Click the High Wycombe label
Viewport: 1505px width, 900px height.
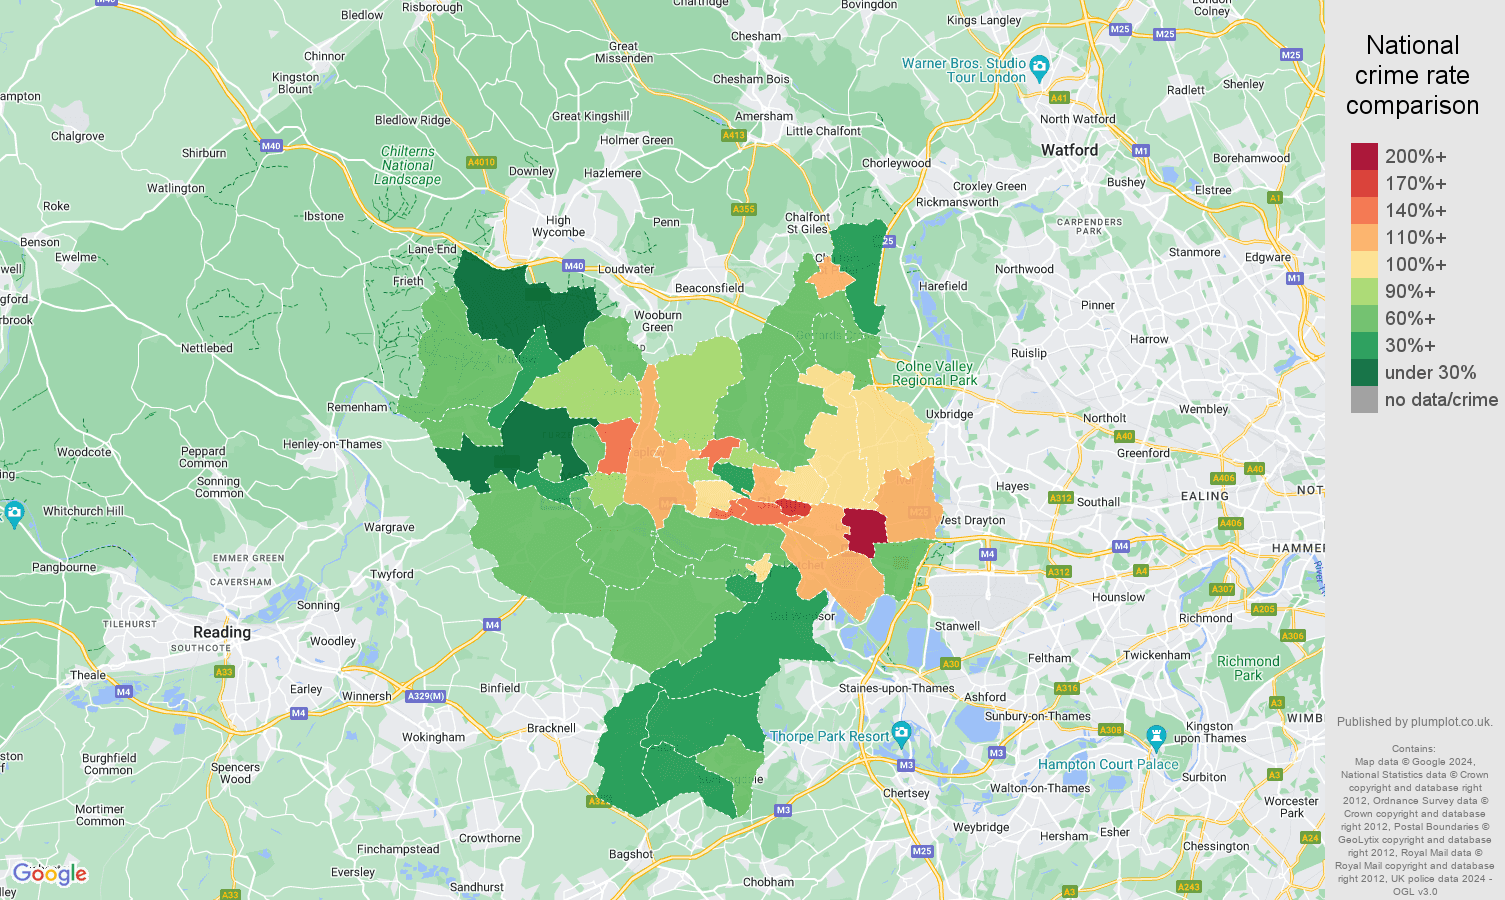click(x=558, y=226)
